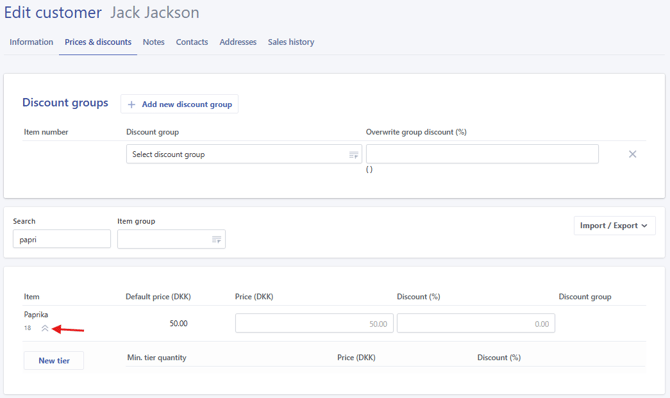Remove discount group row with X icon
The width and height of the screenshot is (670, 398).
coord(632,154)
